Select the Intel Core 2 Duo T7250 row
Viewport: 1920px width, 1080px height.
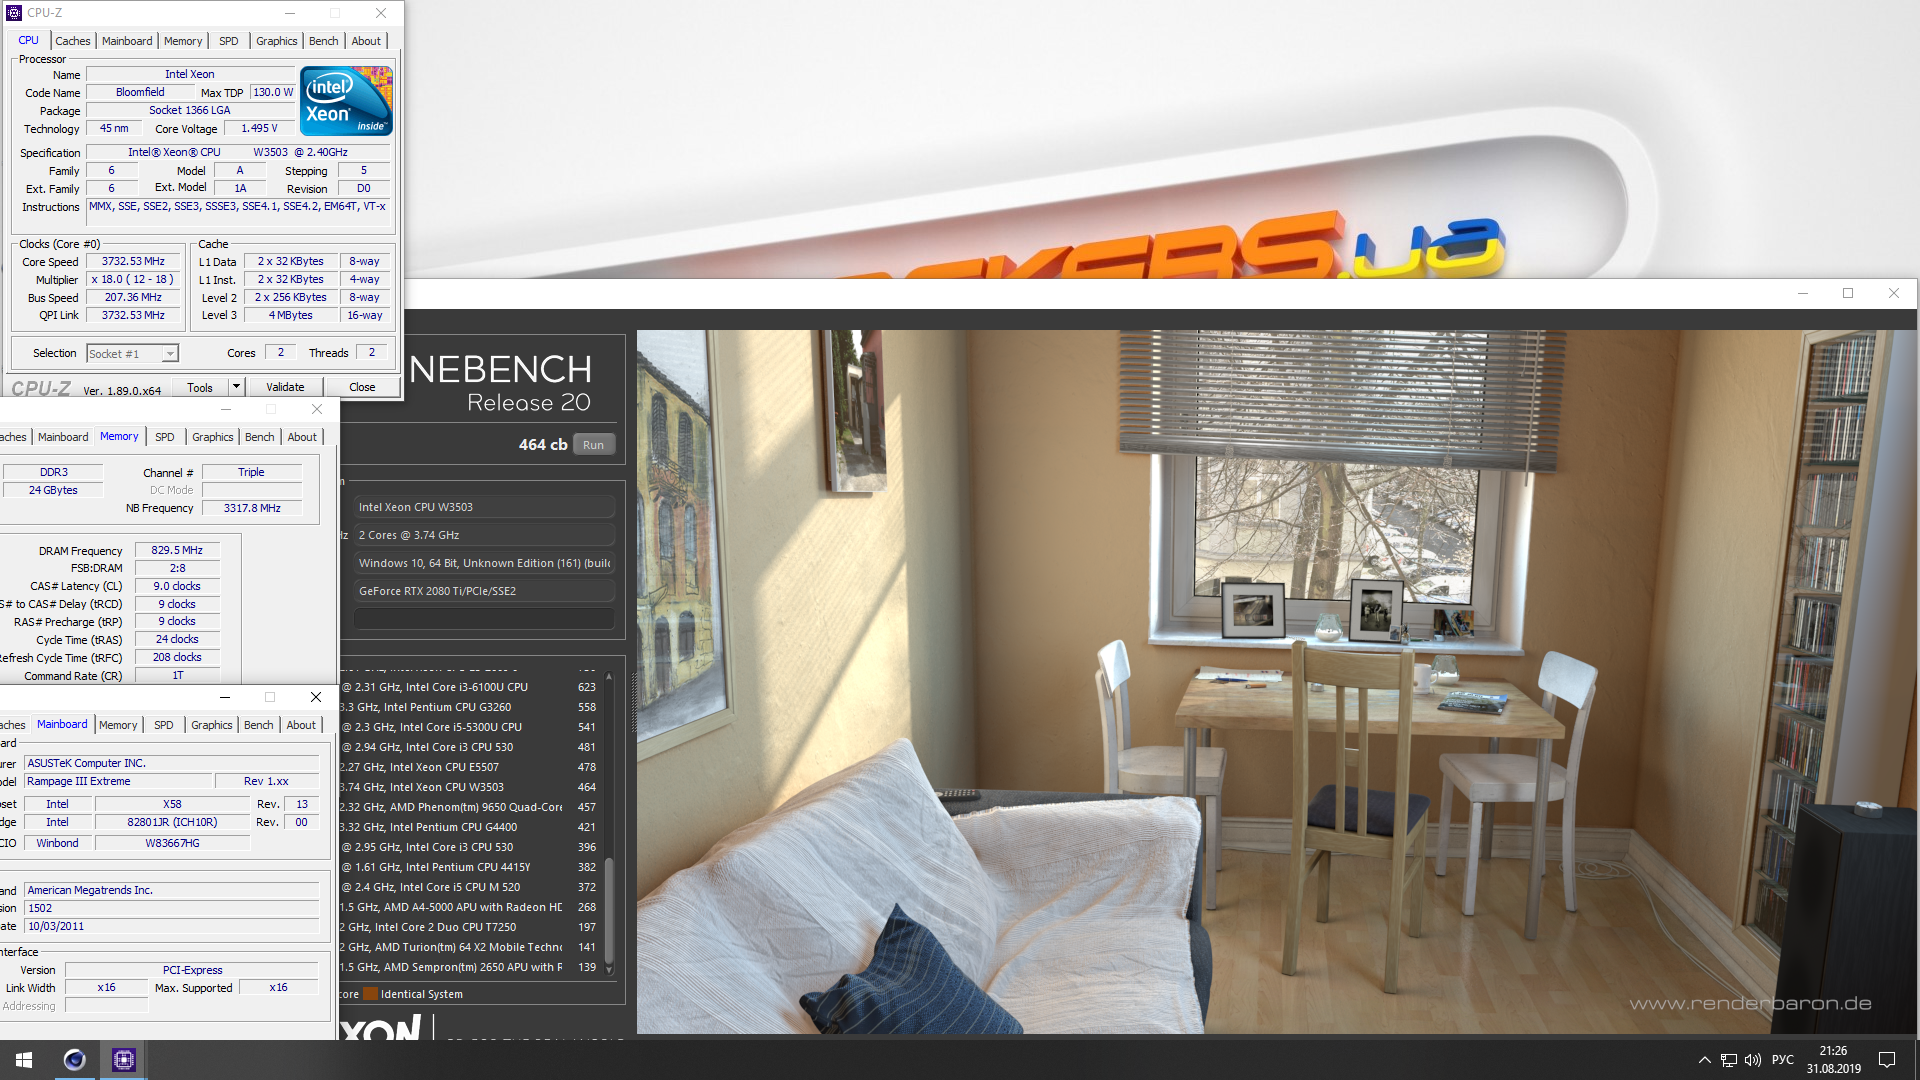[469, 927]
